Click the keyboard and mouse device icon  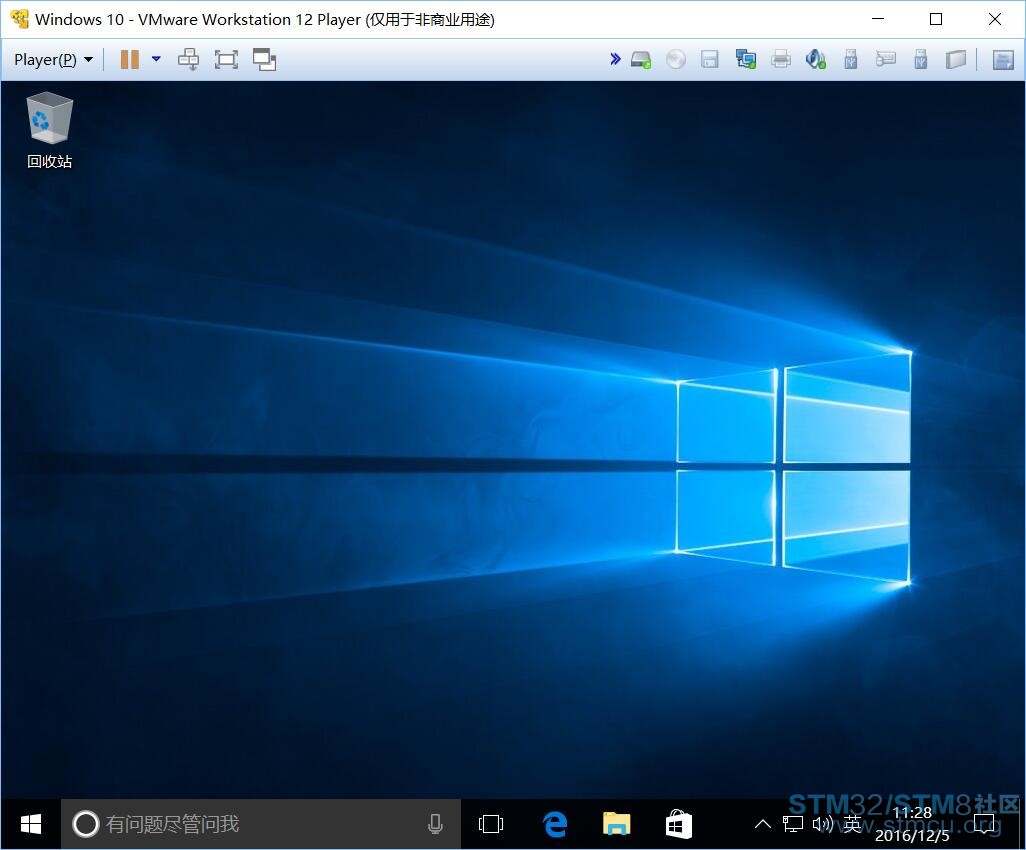pos(885,60)
